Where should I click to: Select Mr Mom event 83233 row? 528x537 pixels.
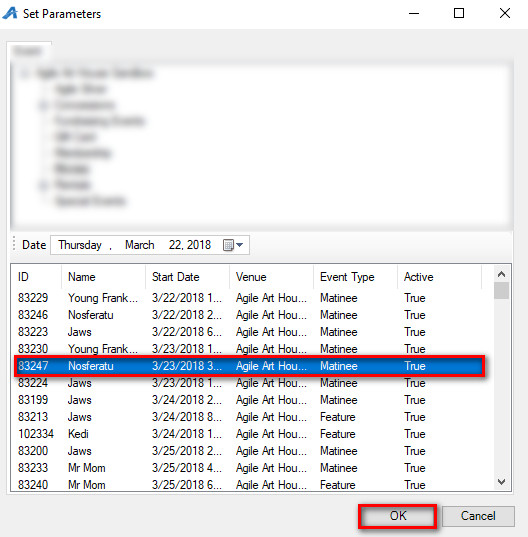pos(249,468)
